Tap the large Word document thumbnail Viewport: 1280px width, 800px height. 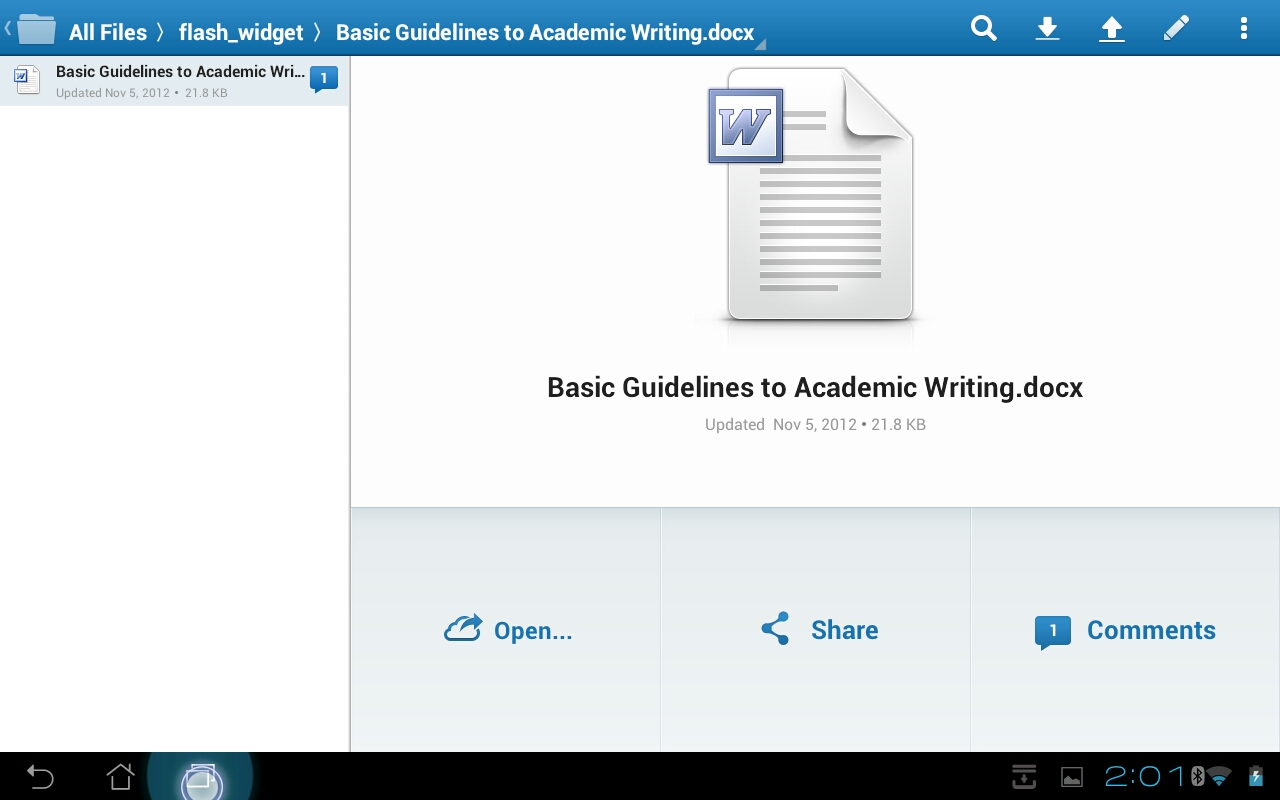pos(812,195)
